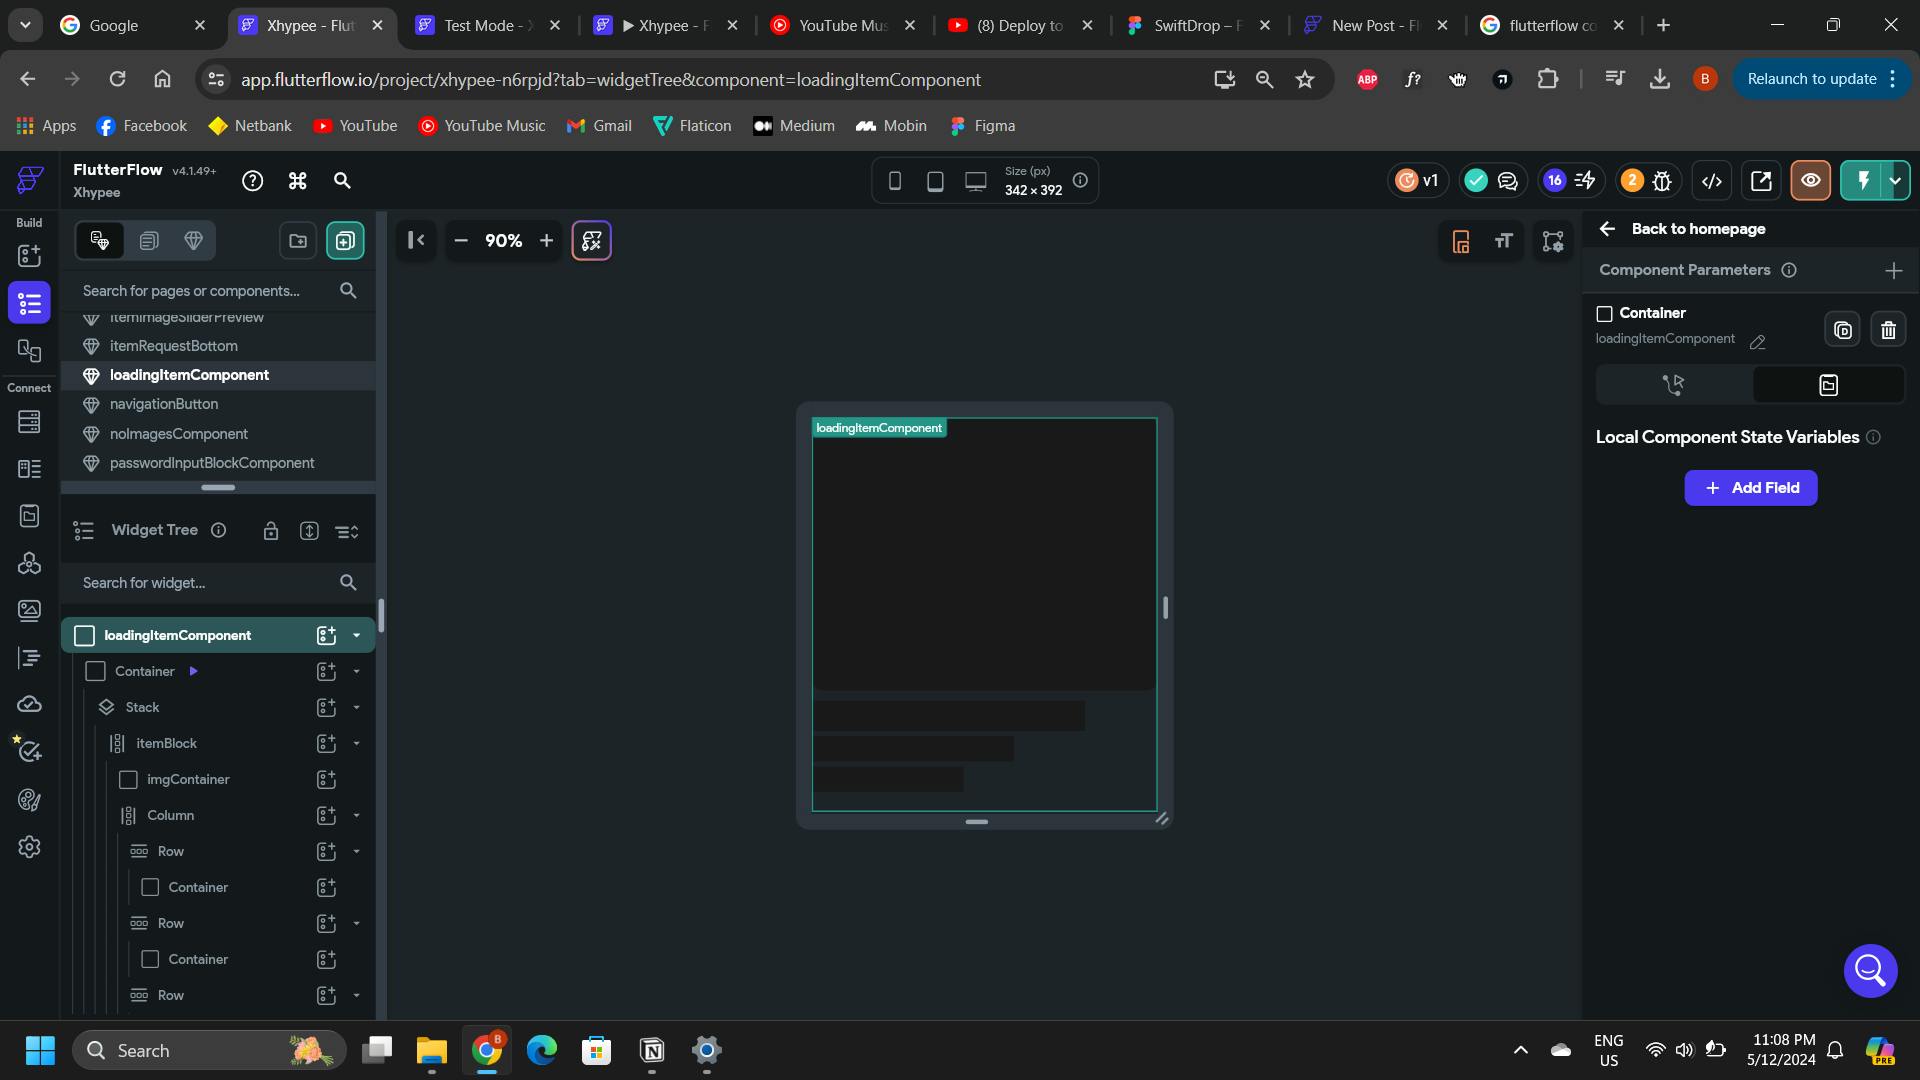Collapse the itemBlock tree node
1920x1080 pixels.
(356, 744)
